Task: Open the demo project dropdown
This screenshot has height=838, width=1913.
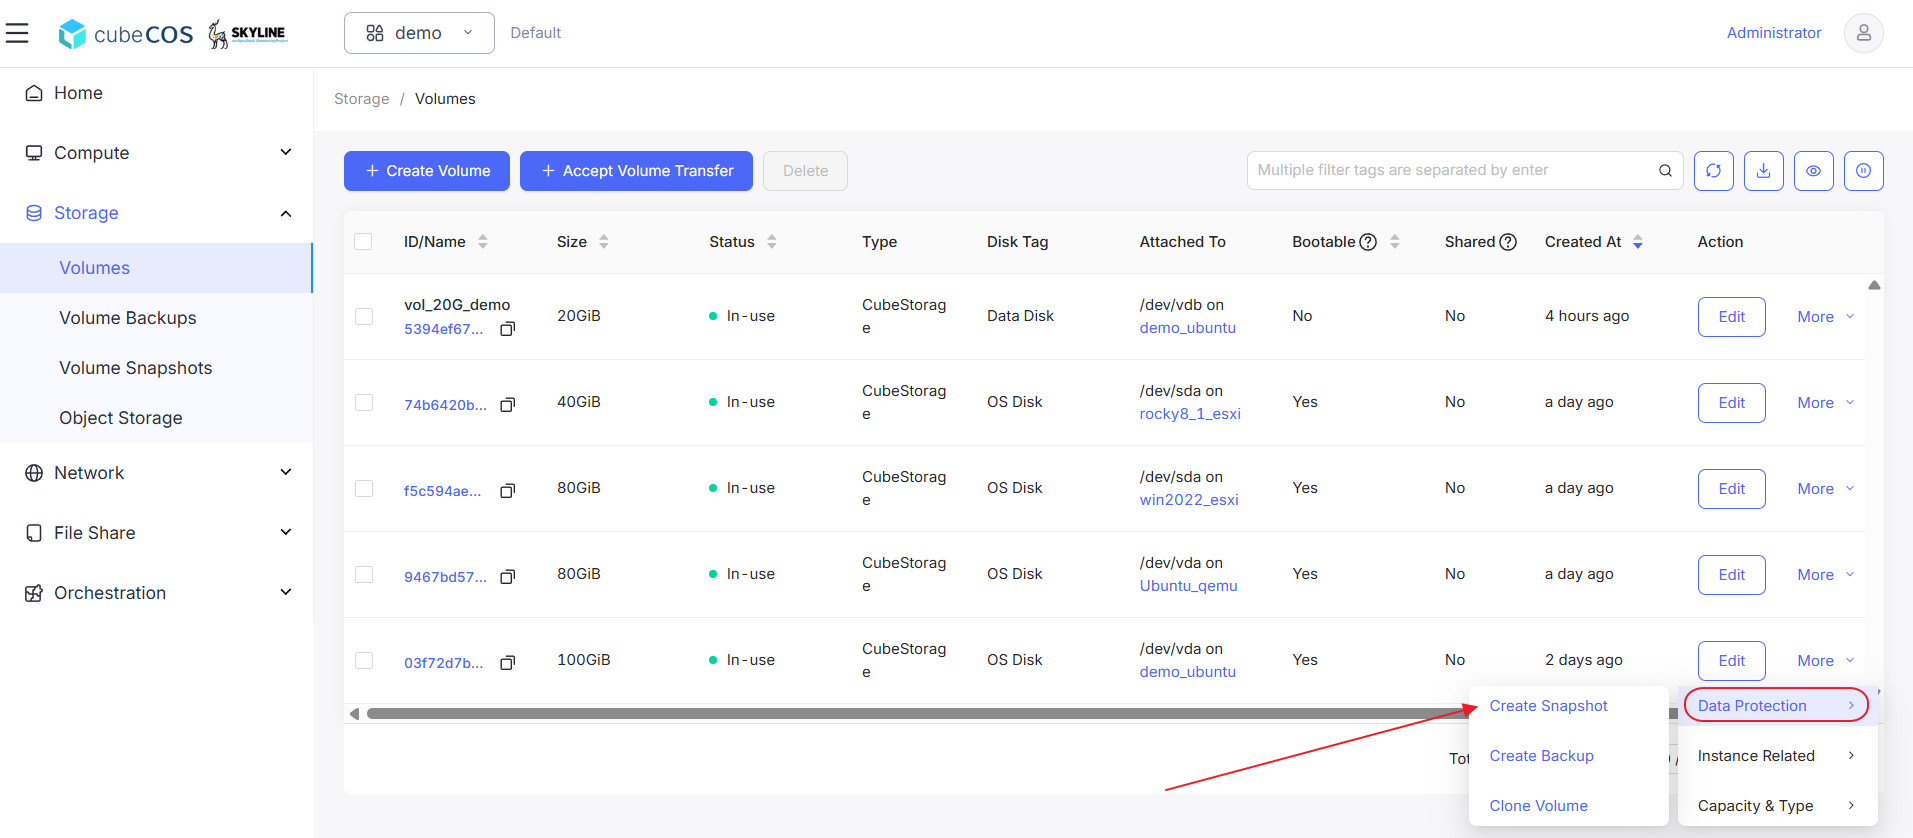Action: pos(419,33)
